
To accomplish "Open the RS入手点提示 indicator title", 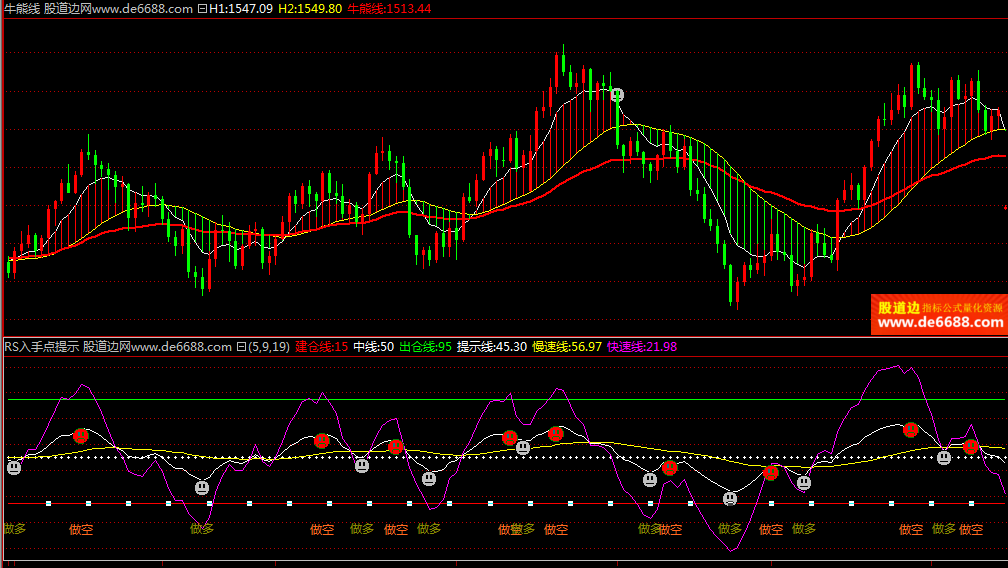I will [x=41, y=347].
